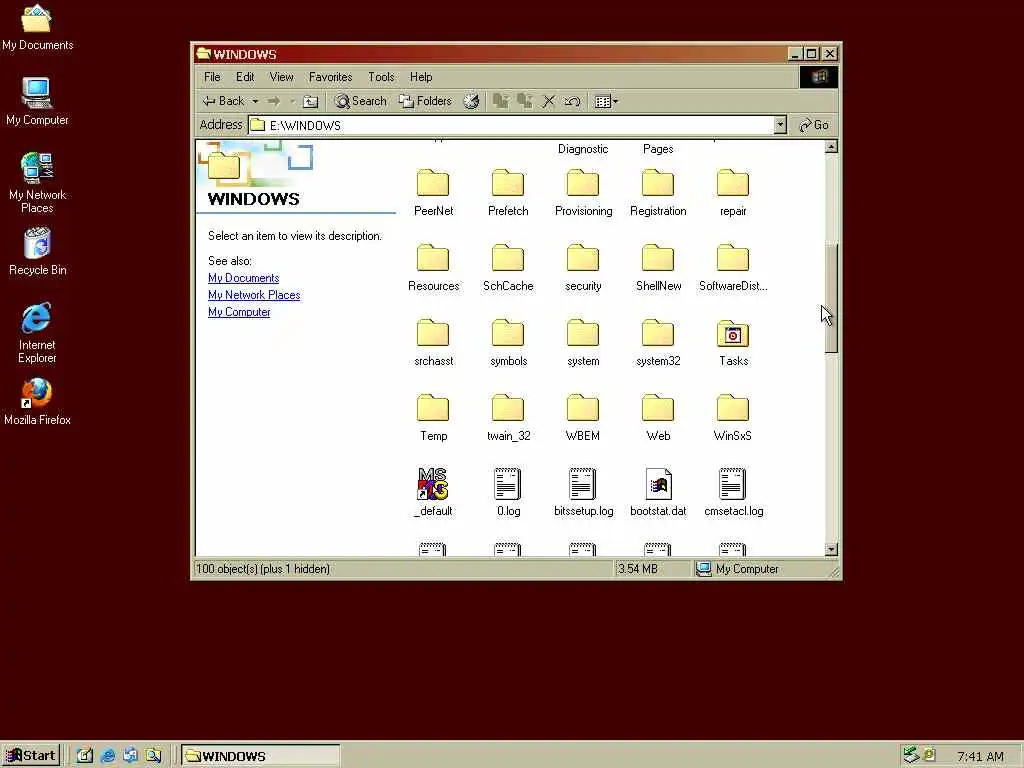
Task: Select the Mozilla Firefox desktop icon
Action: tap(37, 402)
